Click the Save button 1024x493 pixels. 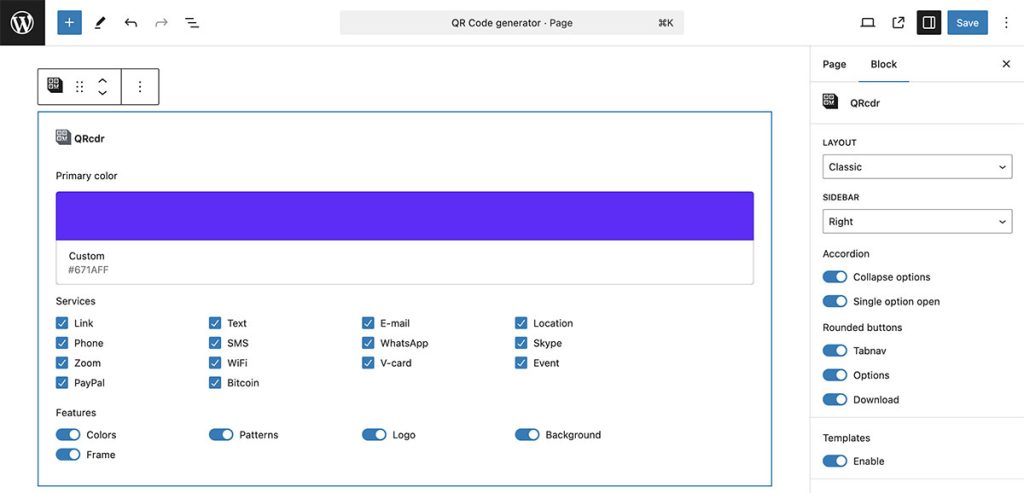(967, 22)
